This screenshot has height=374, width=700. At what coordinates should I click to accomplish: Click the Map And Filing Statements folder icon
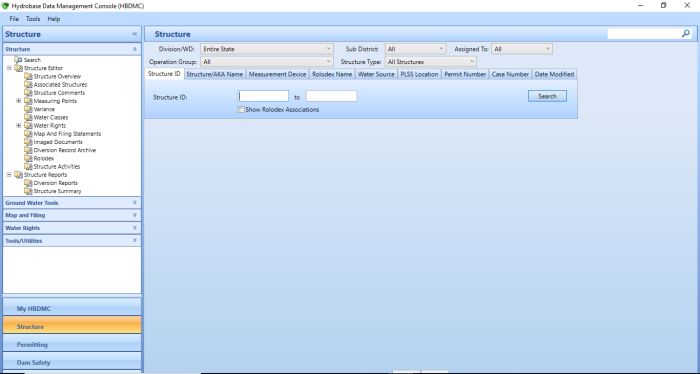coord(28,133)
